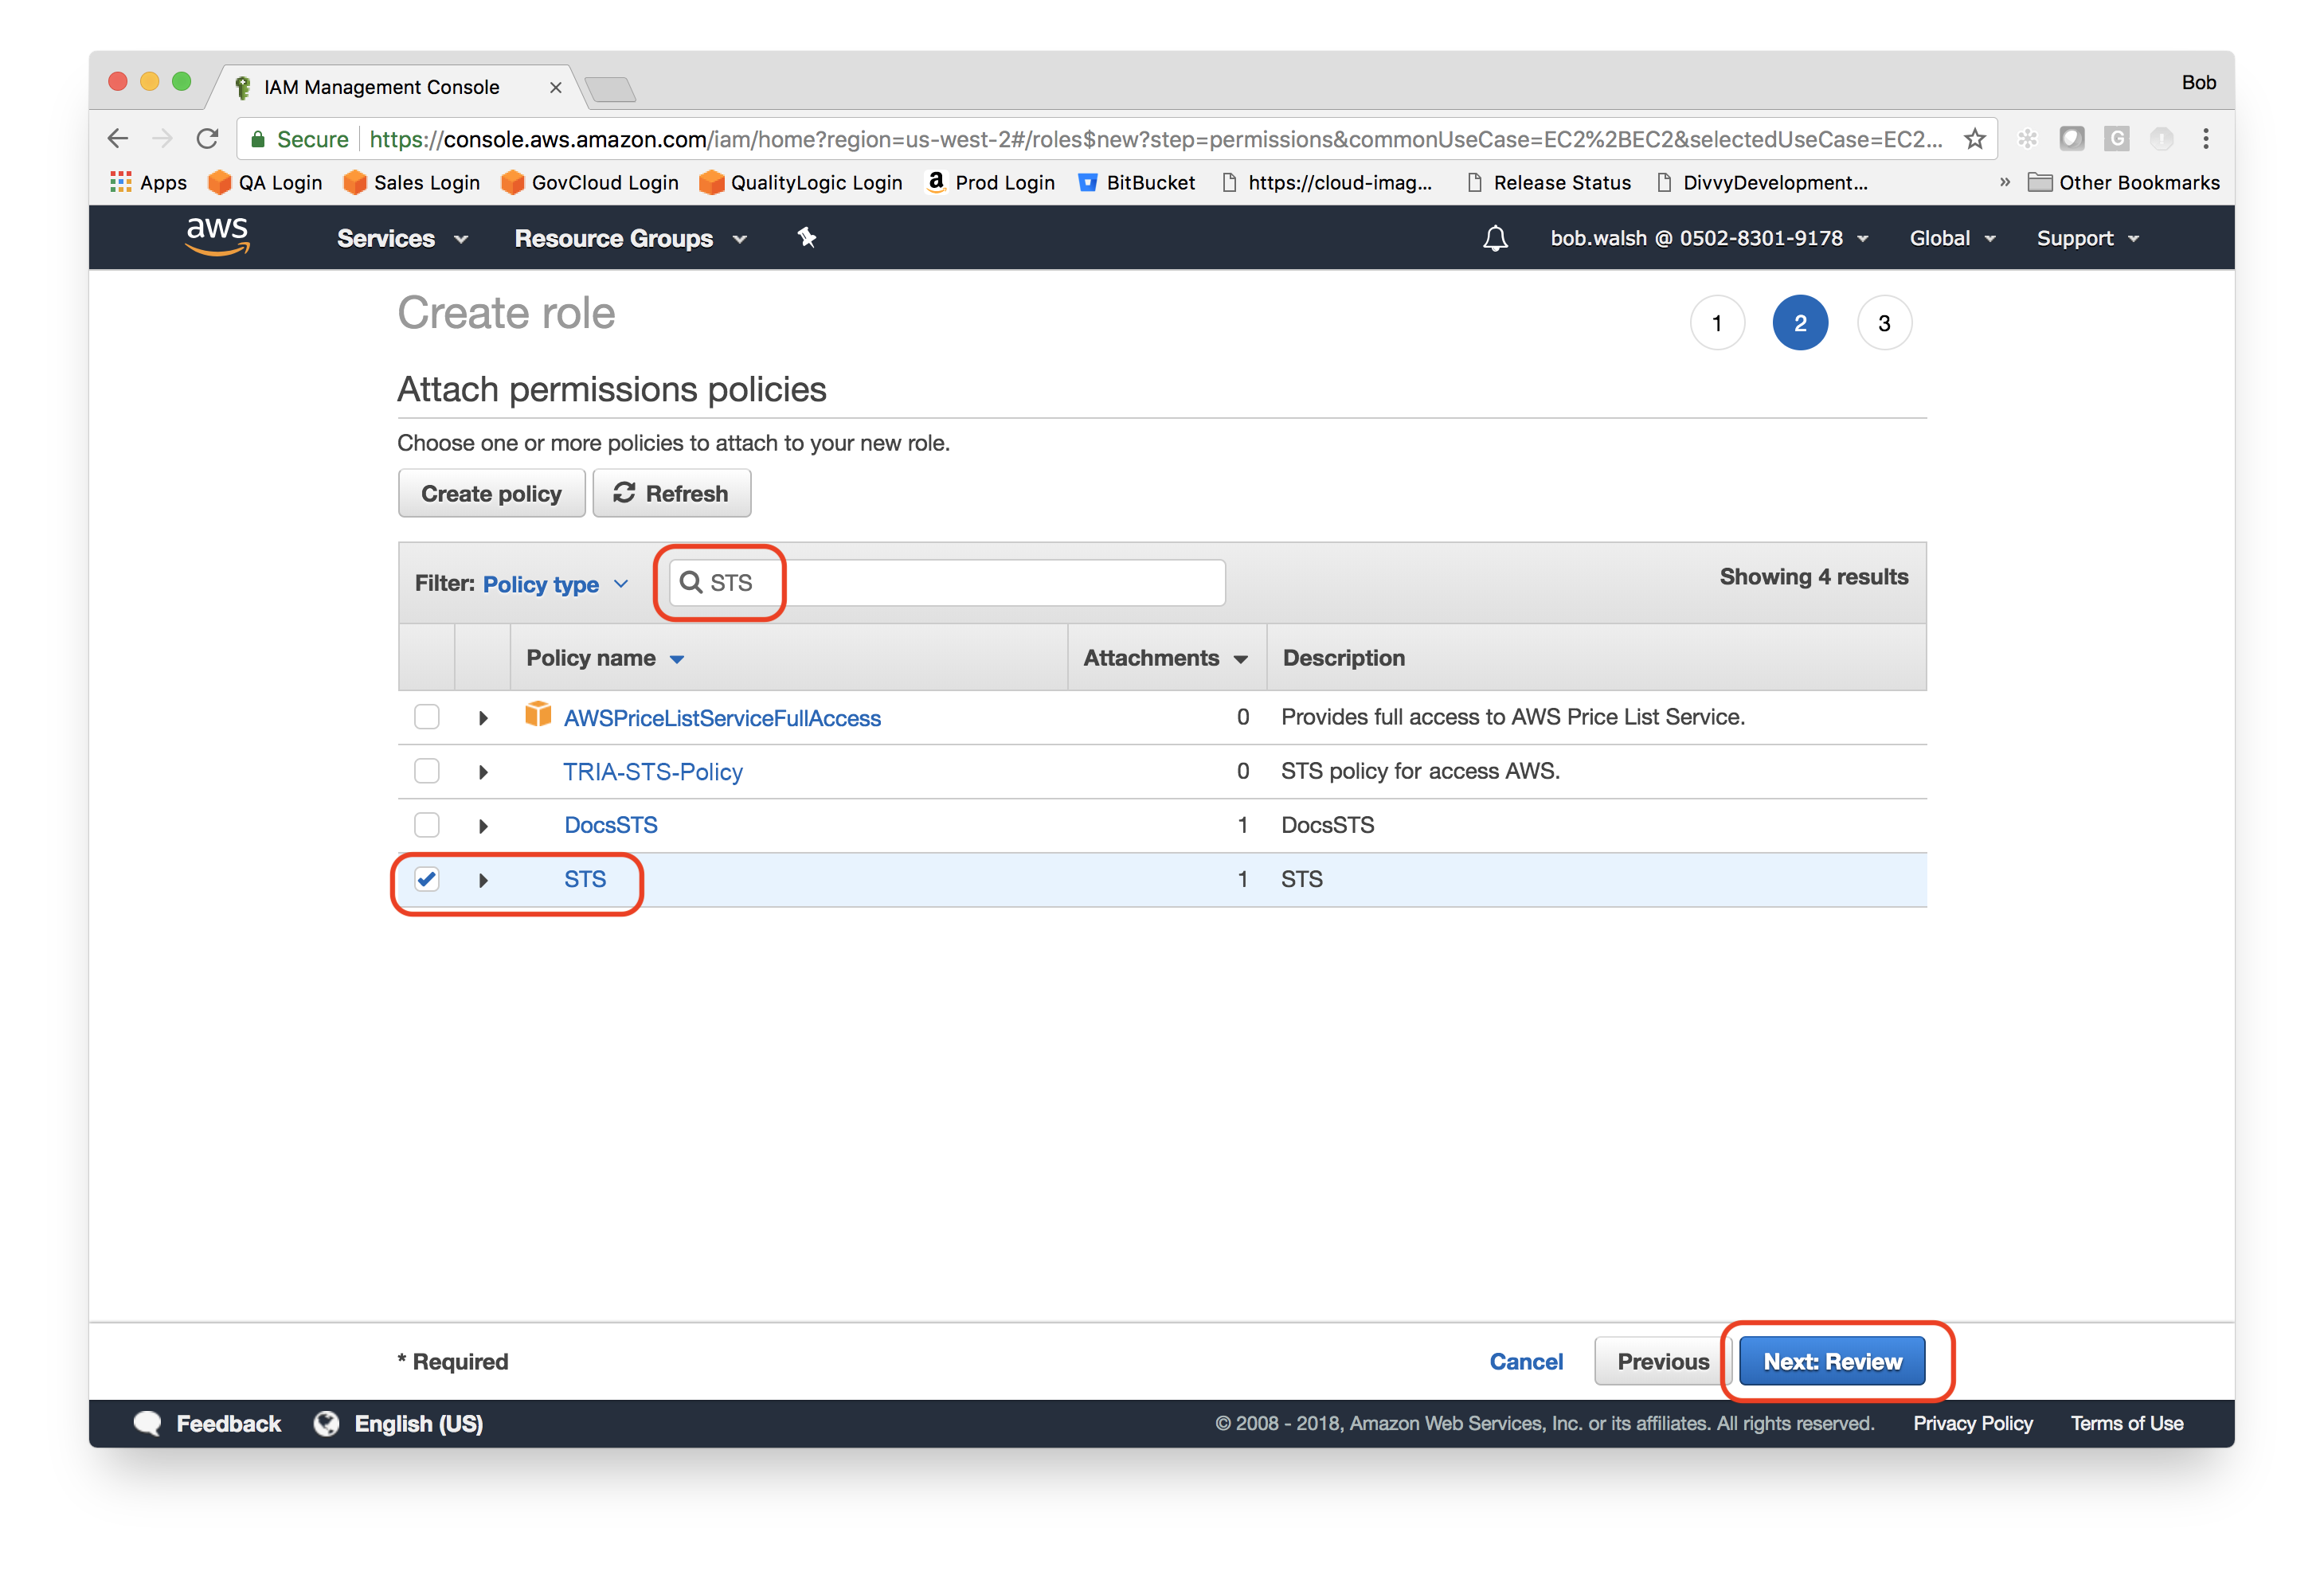Image resolution: width=2324 pixels, height=1575 pixels.
Task: Uncheck the STS policy checkbox
Action: [x=427, y=879]
